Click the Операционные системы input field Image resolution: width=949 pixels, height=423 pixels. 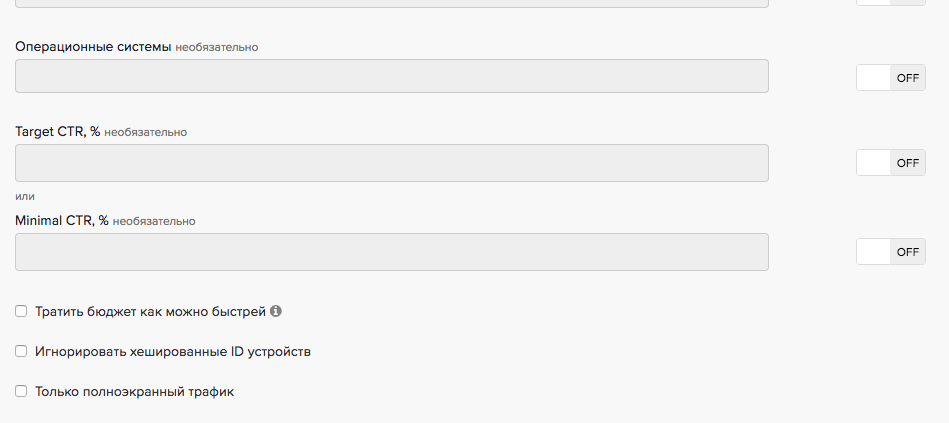[392, 76]
